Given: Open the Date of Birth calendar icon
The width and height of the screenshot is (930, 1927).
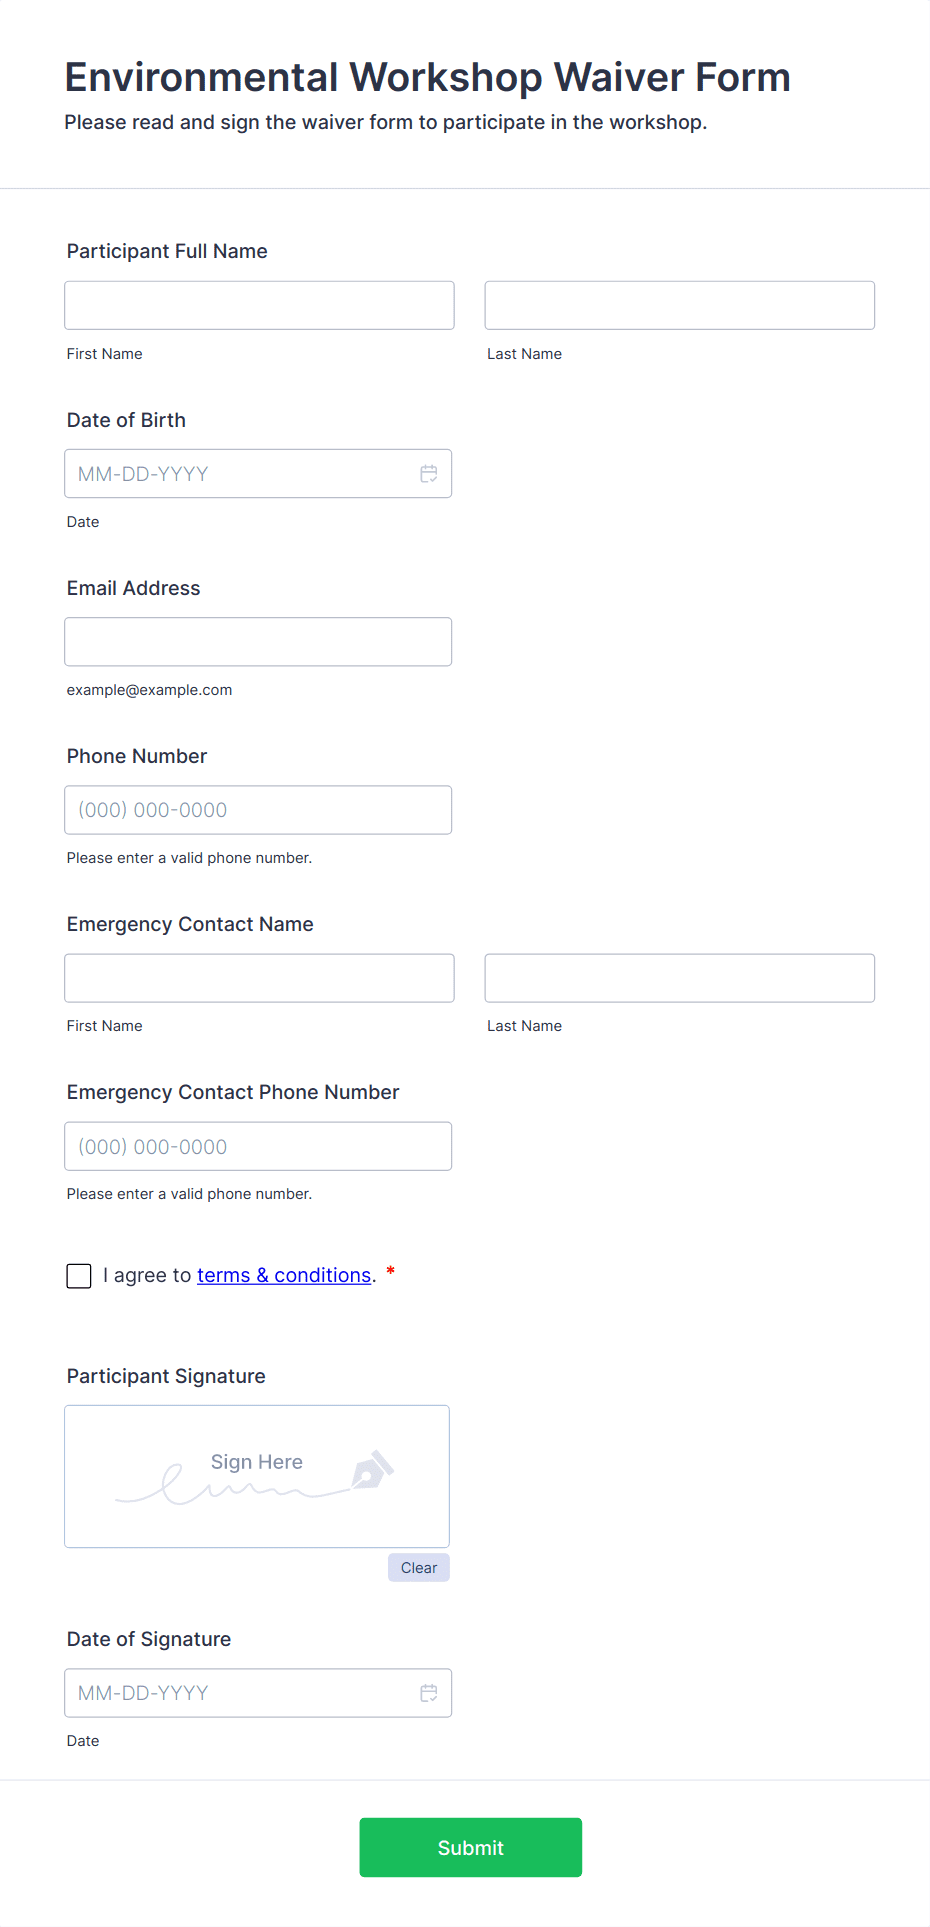Looking at the screenshot, I should pos(429,474).
